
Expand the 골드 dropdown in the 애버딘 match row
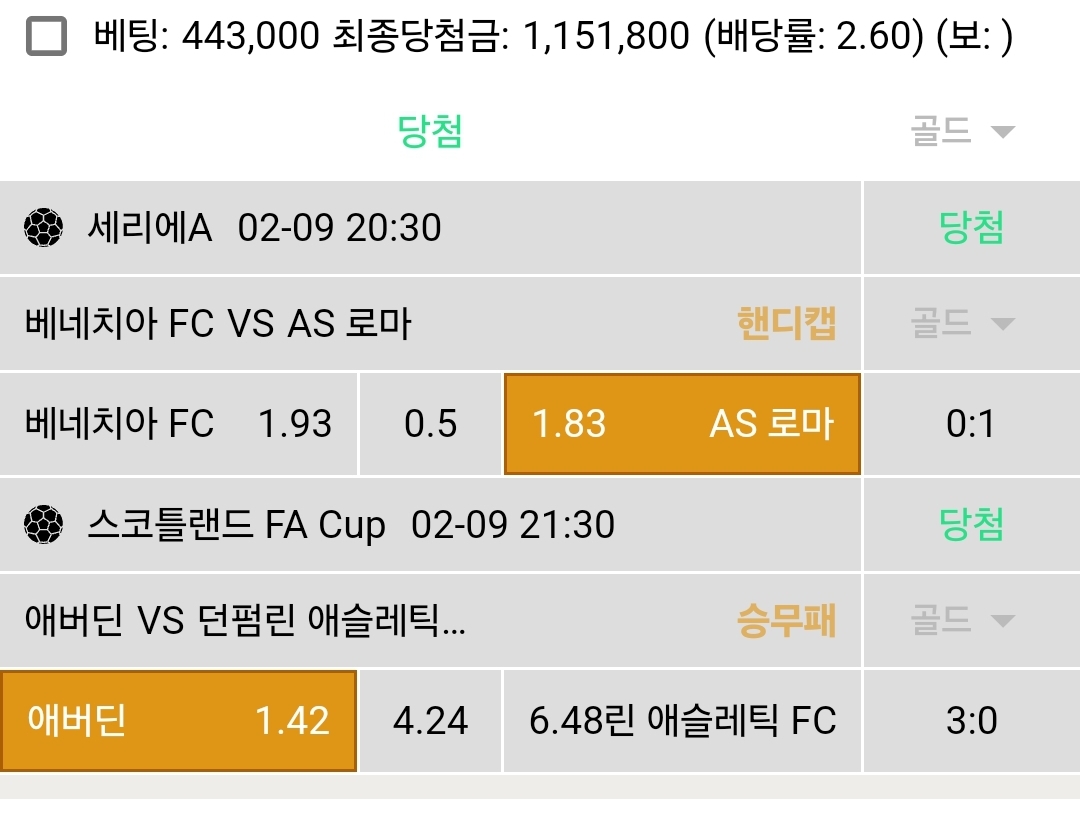[x=962, y=621]
